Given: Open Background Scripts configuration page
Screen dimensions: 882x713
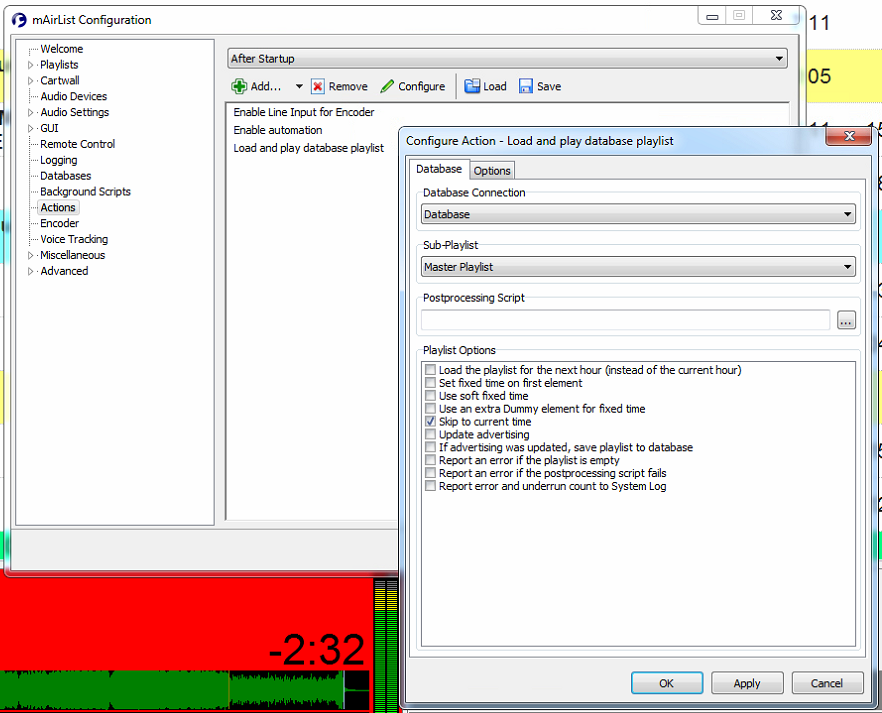Looking at the screenshot, I should [x=85, y=192].
